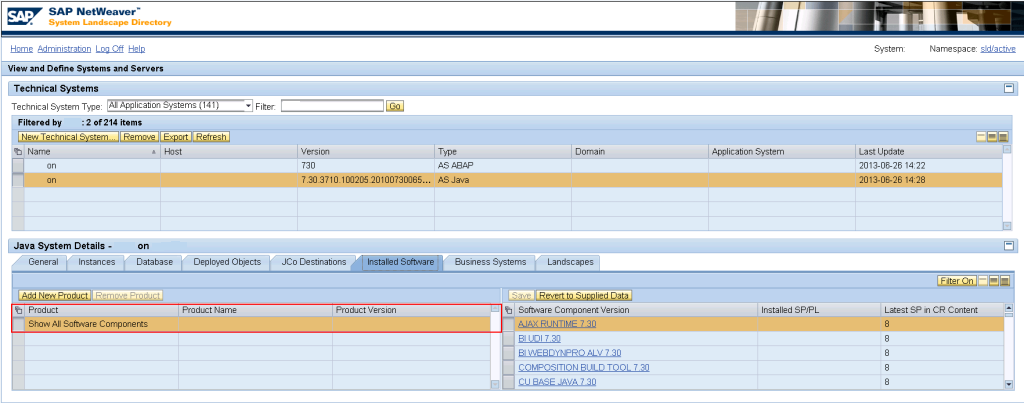
Task: Refresh the technical systems list
Action: click(x=211, y=137)
